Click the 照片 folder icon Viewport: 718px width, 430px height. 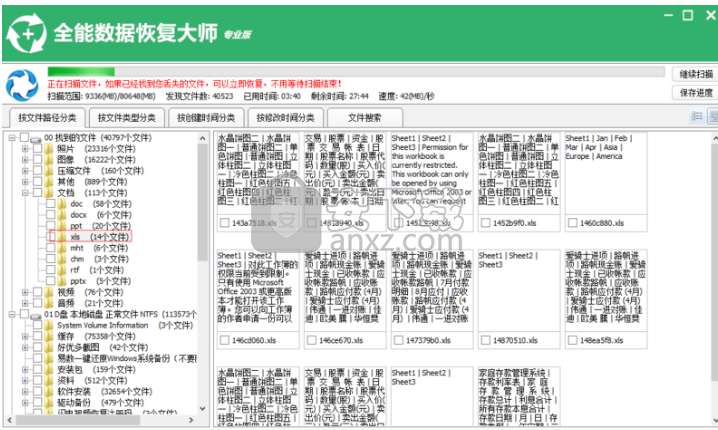[49, 149]
